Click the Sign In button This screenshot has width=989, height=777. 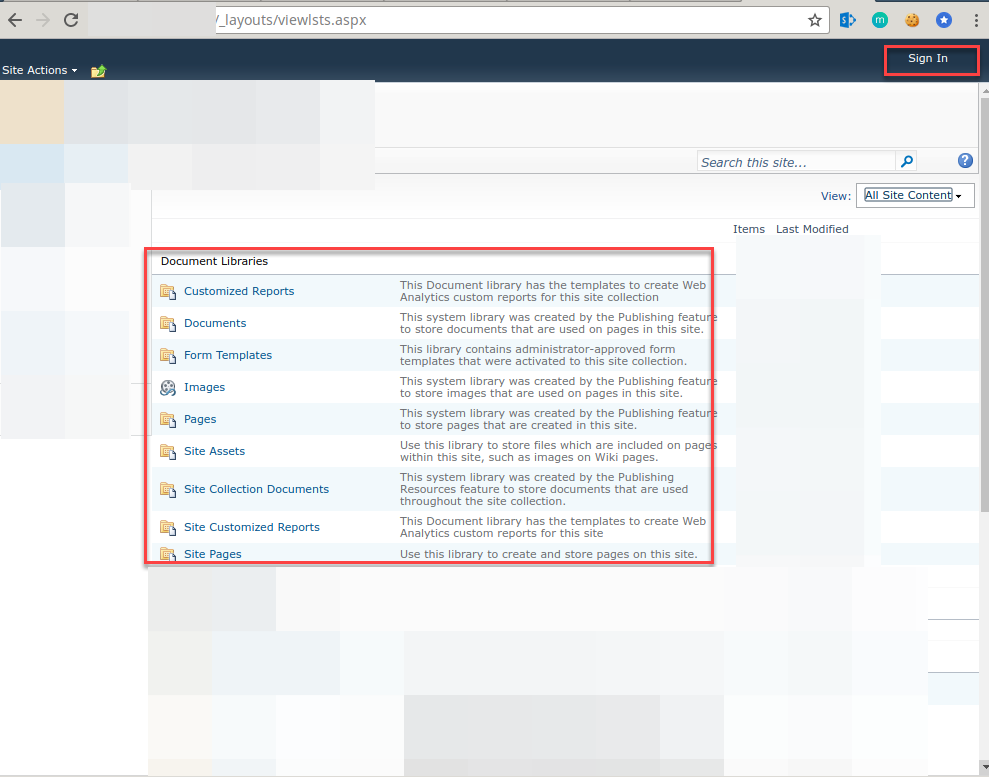click(x=930, y=59)
